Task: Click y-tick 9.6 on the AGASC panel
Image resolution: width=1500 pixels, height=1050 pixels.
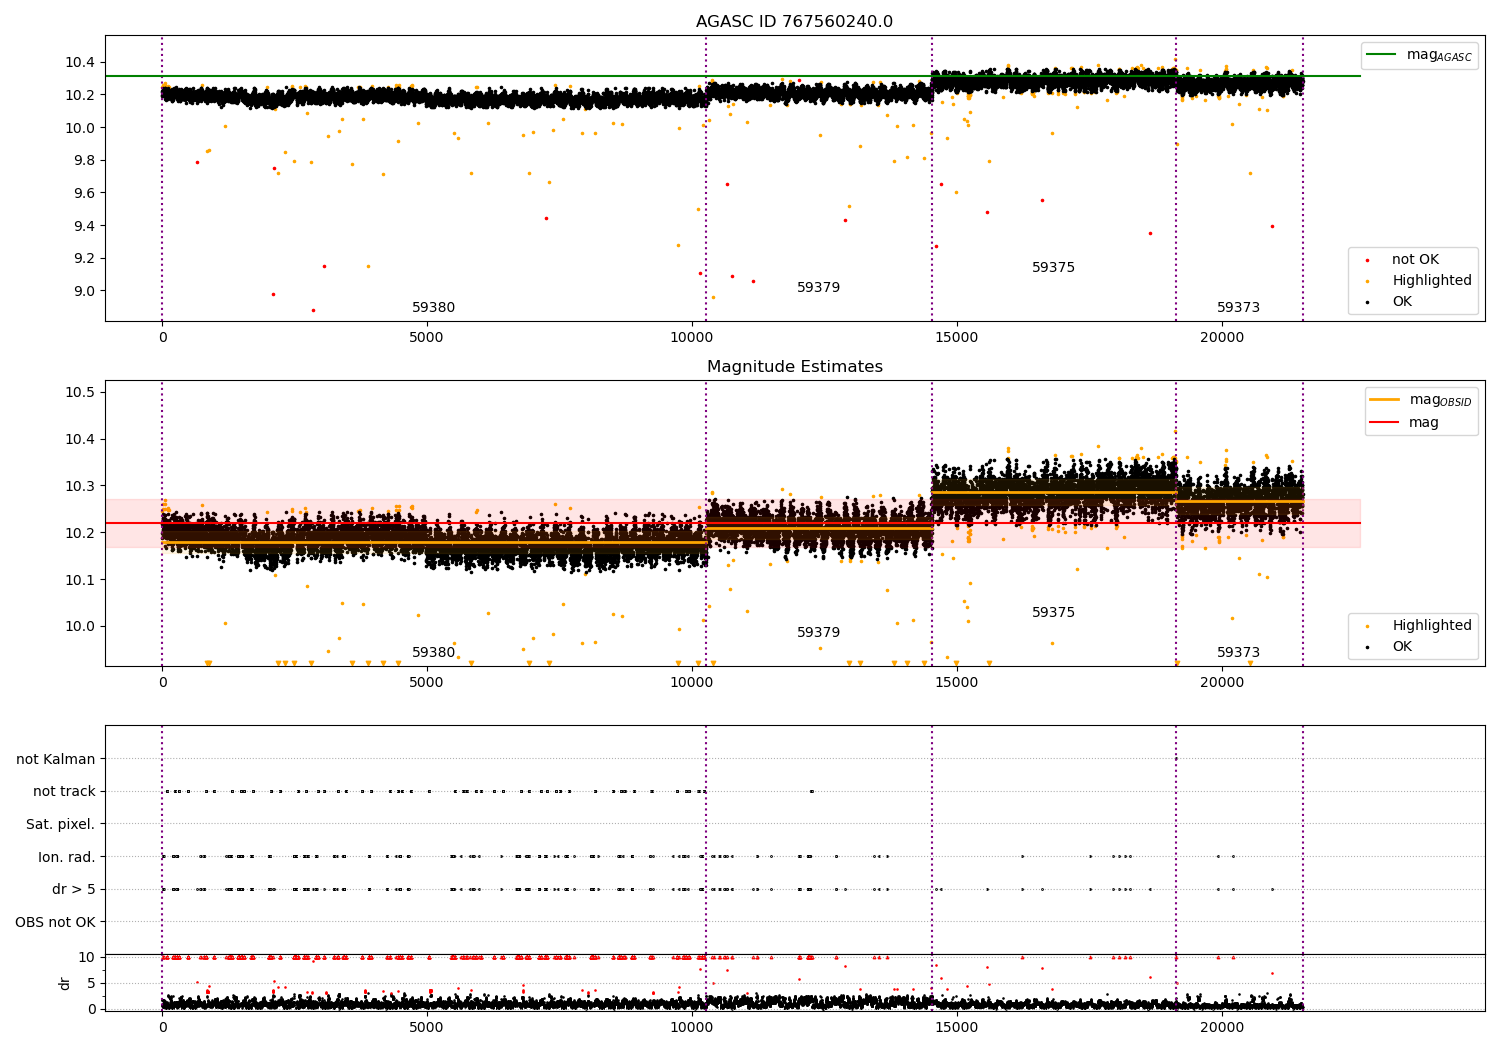Action: pos(84,193)
